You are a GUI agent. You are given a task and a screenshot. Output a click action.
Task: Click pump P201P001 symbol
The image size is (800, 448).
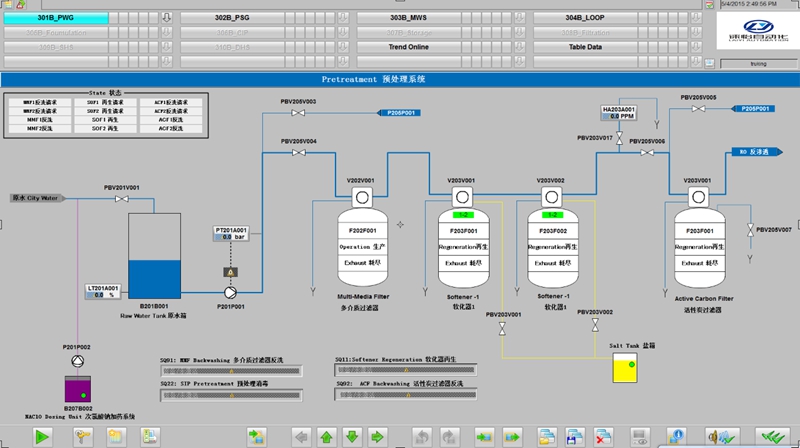[x=229, y=293]
